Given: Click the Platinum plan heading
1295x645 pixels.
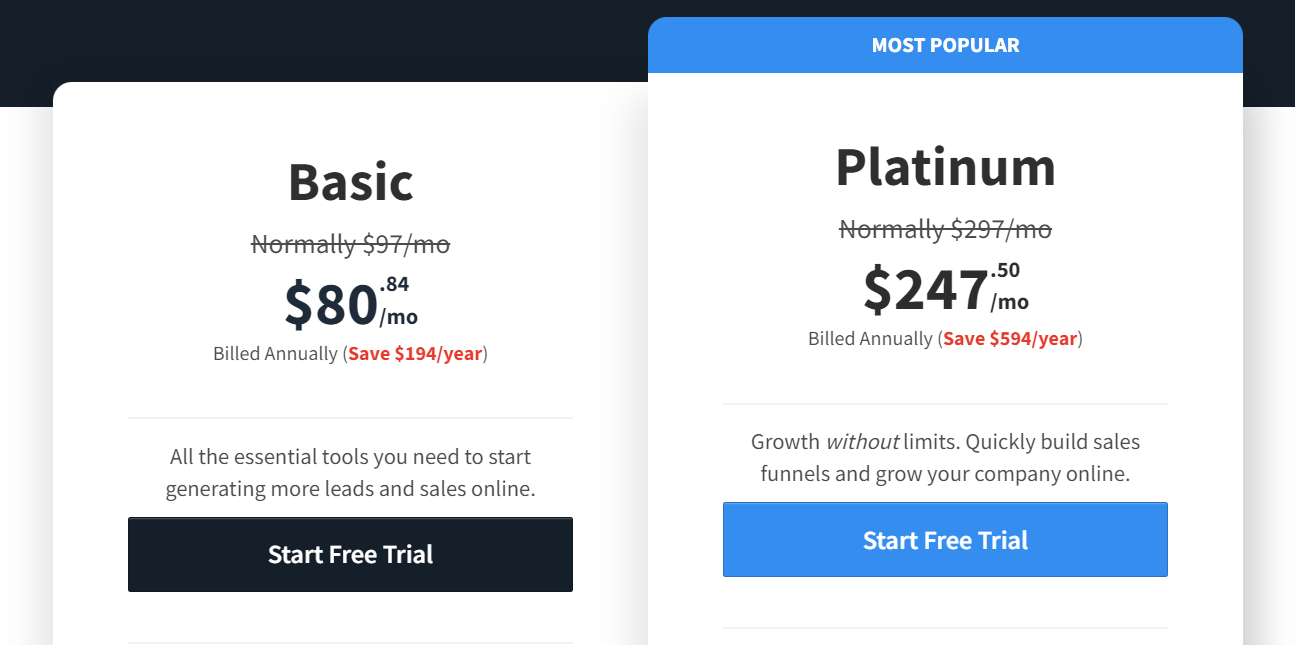Looking at the screenshot, I should (x=945, y=166).
